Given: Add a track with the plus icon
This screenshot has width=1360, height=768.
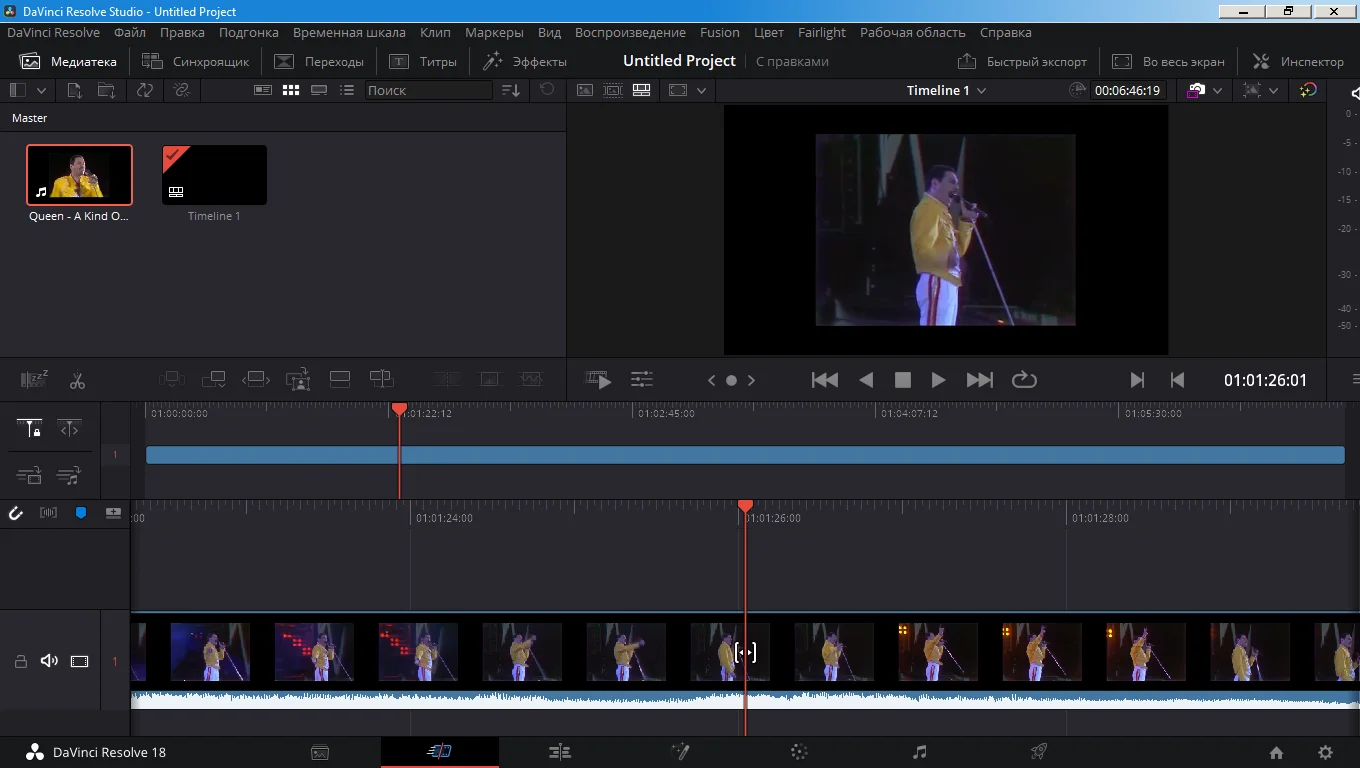Looking at the screenshot, I should tap(113, 513).
